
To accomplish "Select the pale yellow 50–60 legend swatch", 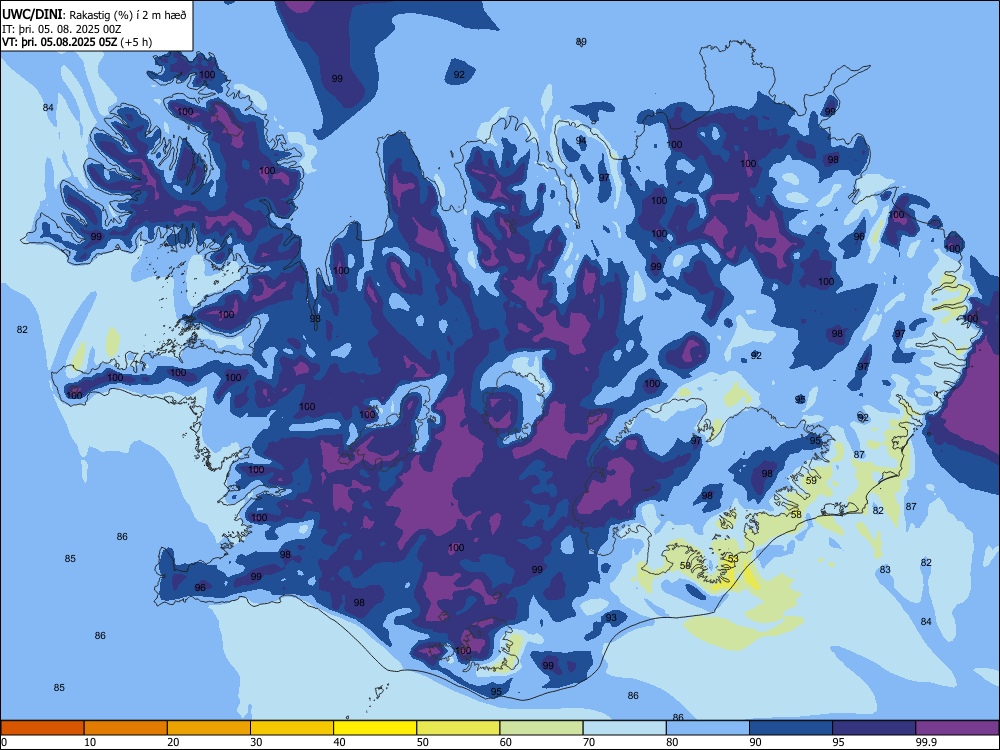I will coord(458,728).
